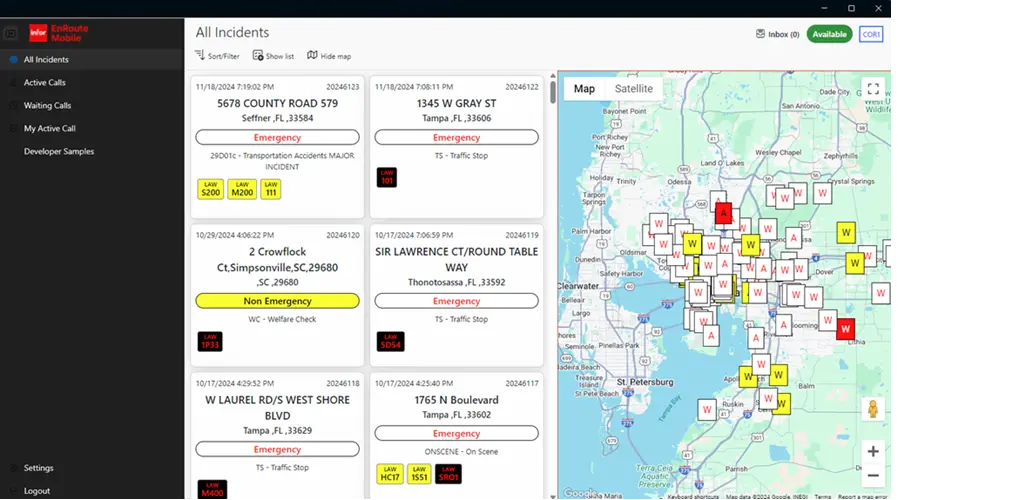Click unit badge LAW SRO1
The image size is (1024, 500).
click(x=449, y=474)
